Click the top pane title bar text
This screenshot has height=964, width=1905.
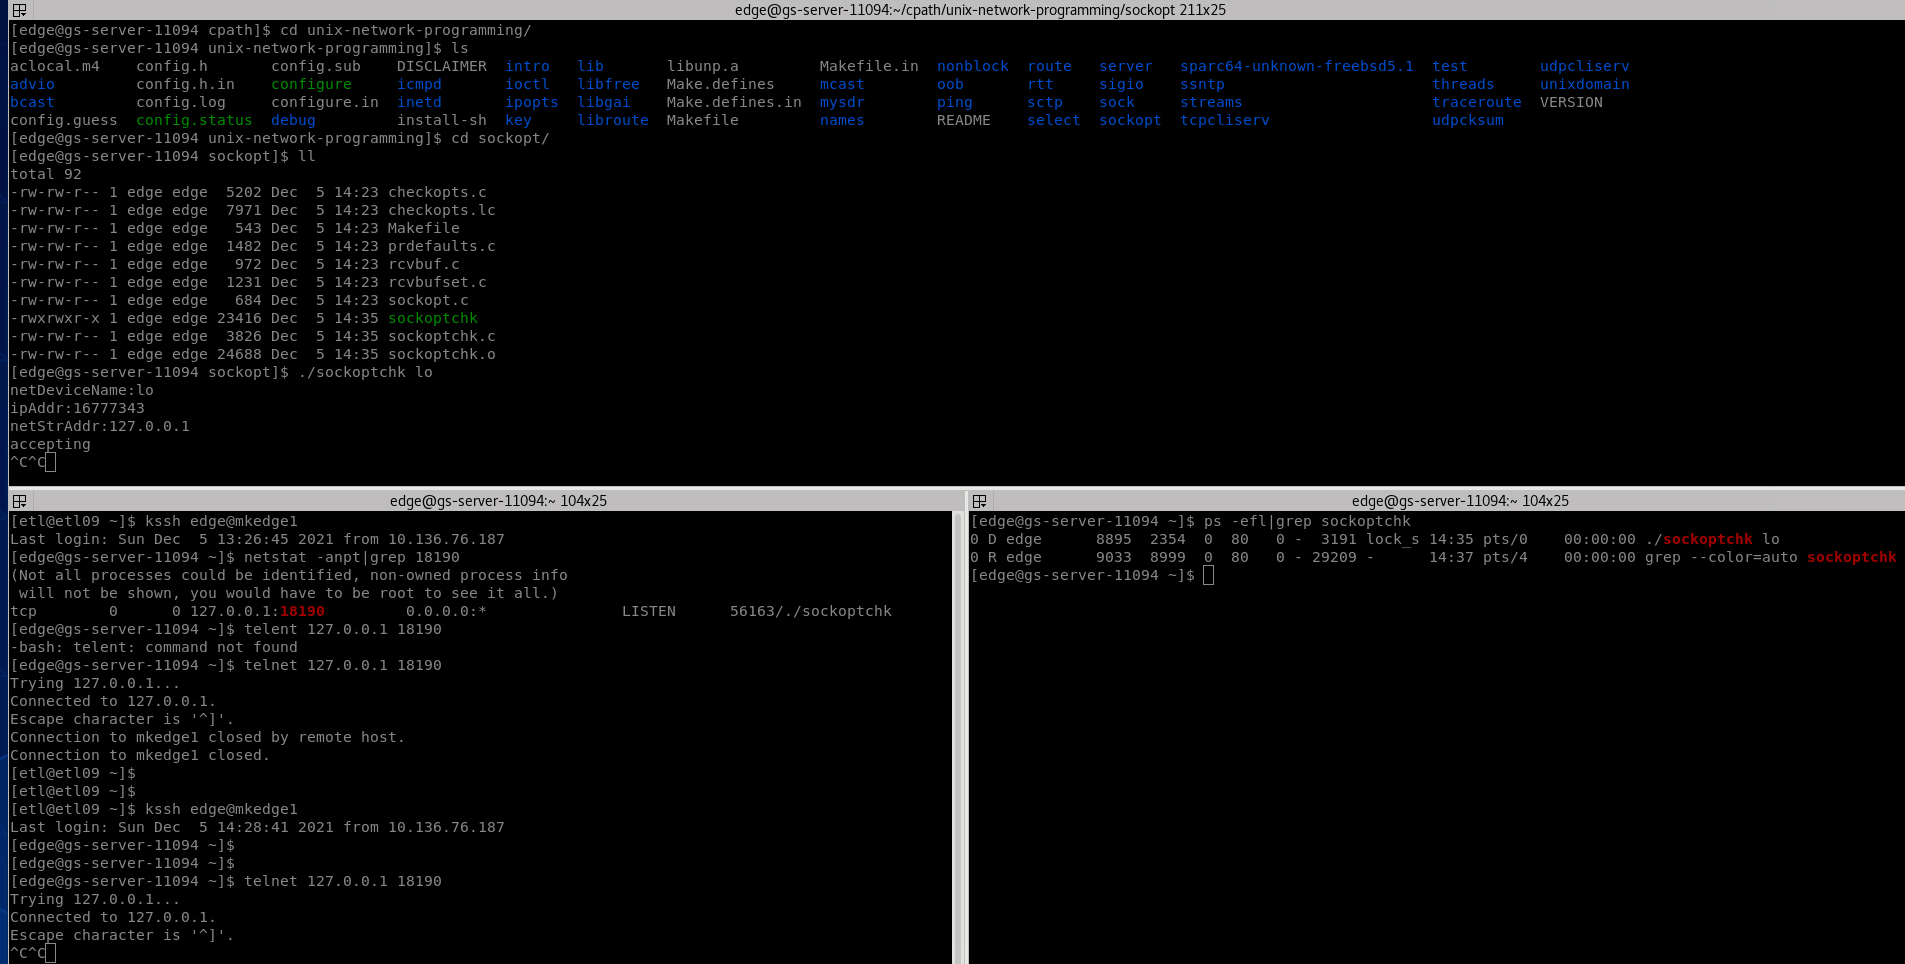(980, 10)
